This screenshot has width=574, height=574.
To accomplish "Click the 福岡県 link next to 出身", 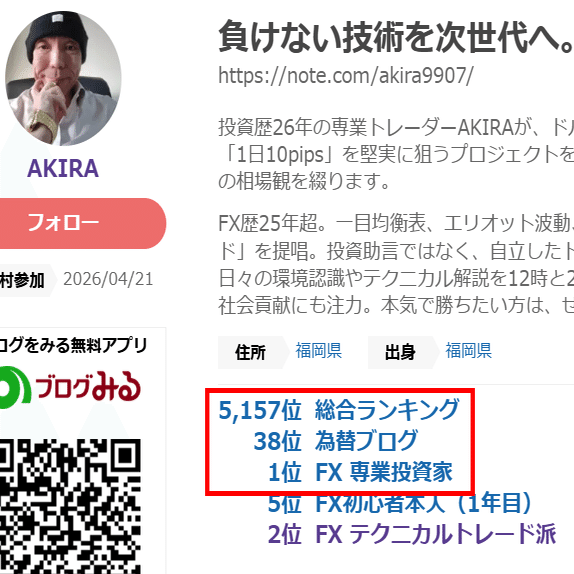I will click(x=468, y=351).
